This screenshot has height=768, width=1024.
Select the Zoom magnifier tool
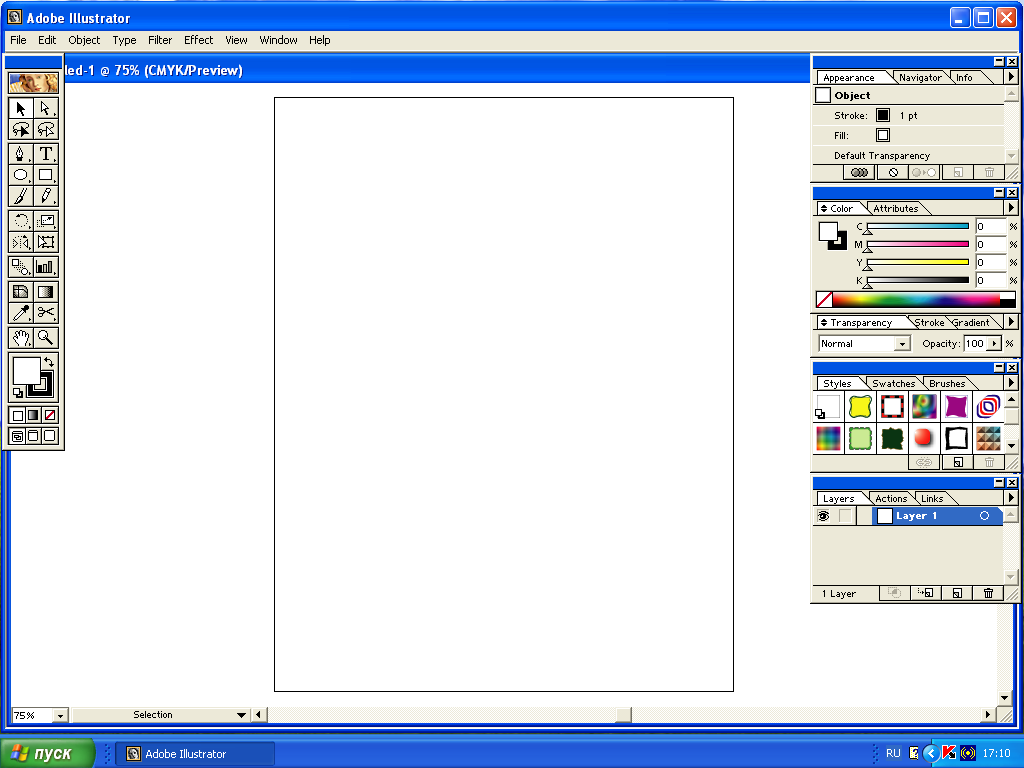[46, 338]
